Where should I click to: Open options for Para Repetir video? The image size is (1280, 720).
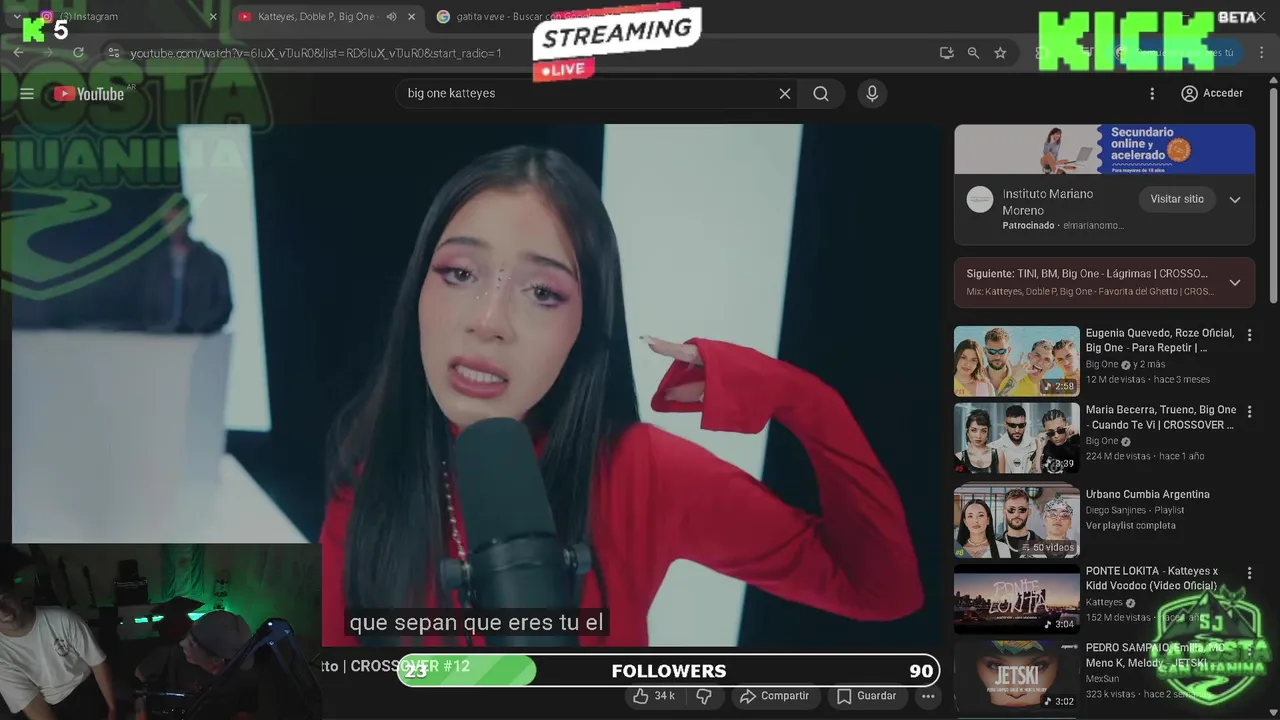tap(1249, 335)
